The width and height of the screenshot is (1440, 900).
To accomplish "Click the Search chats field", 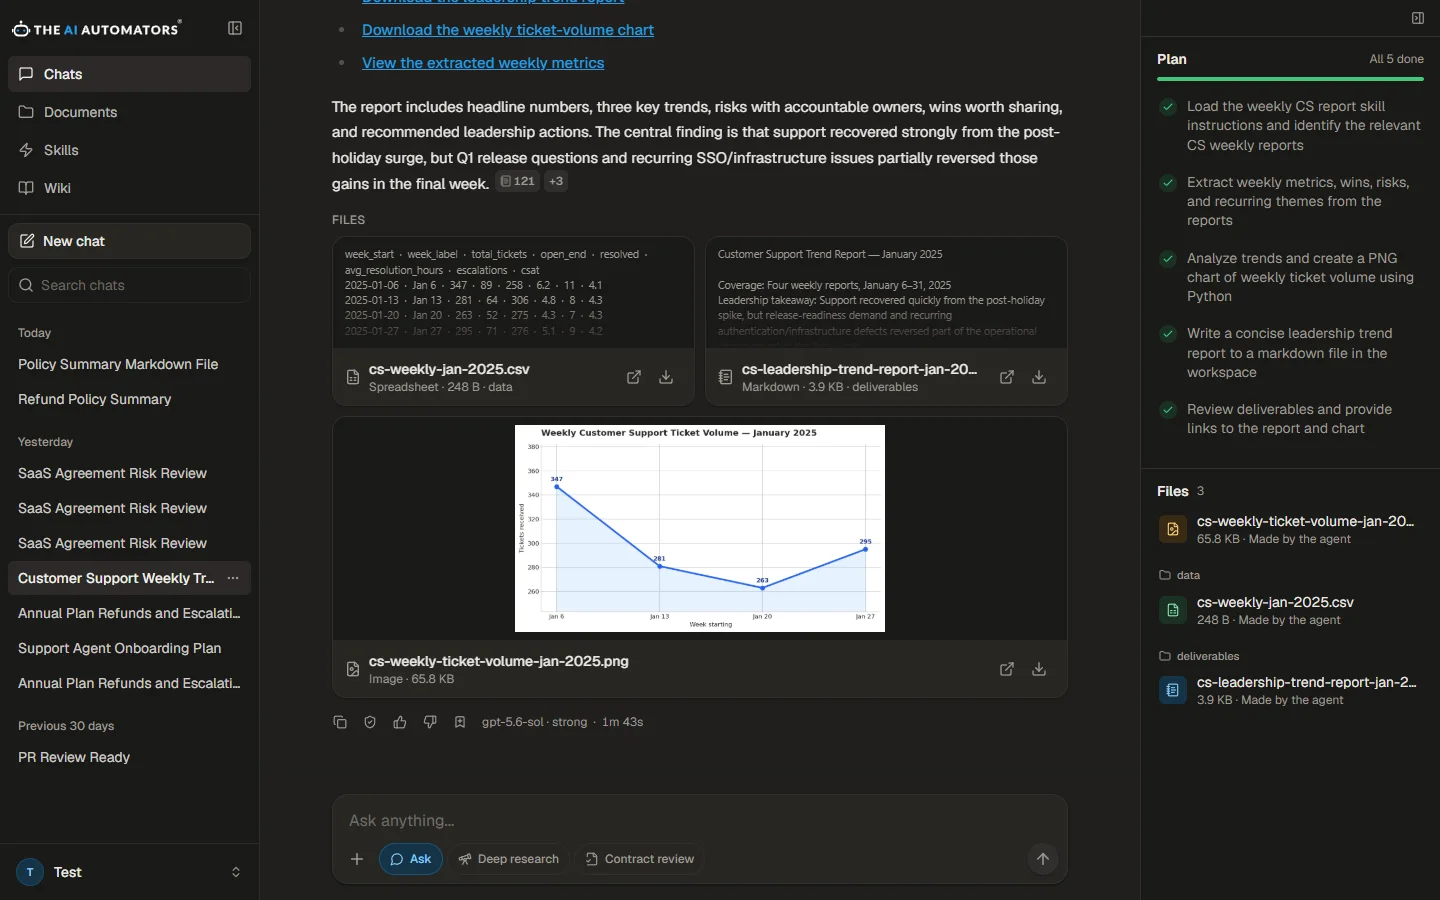I will 130,285.
